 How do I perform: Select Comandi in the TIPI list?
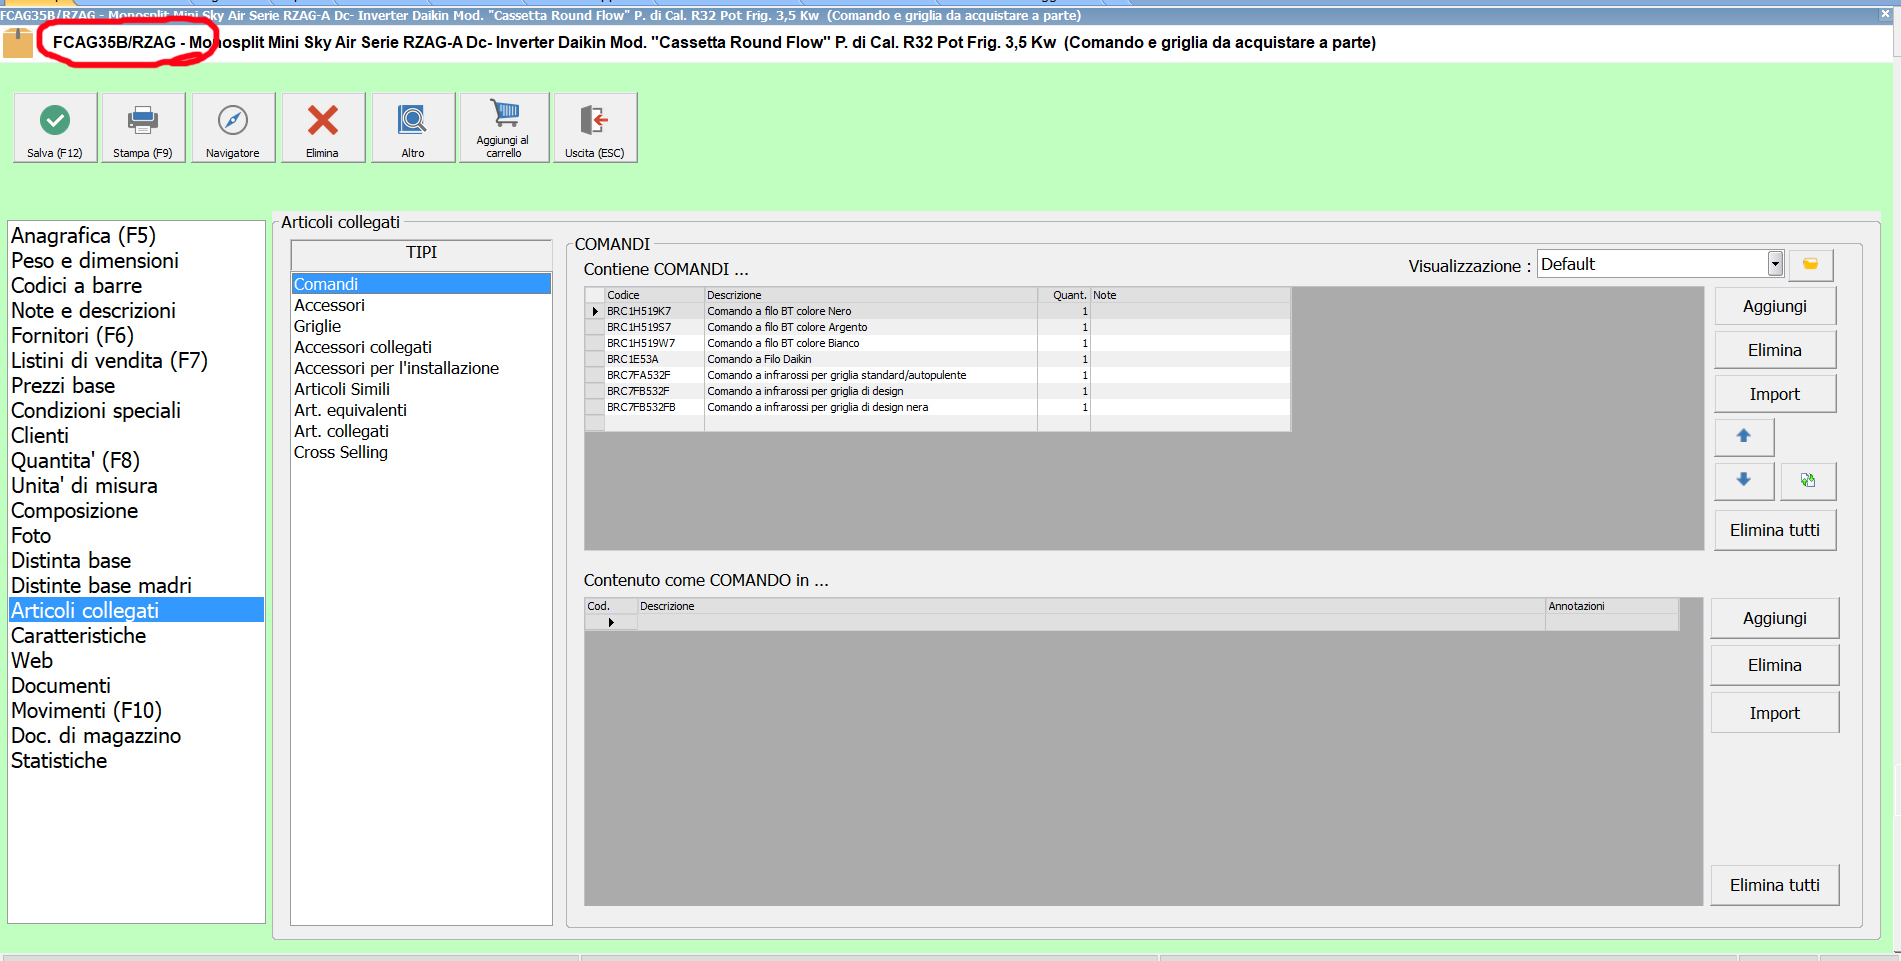[x=421, y=284]
